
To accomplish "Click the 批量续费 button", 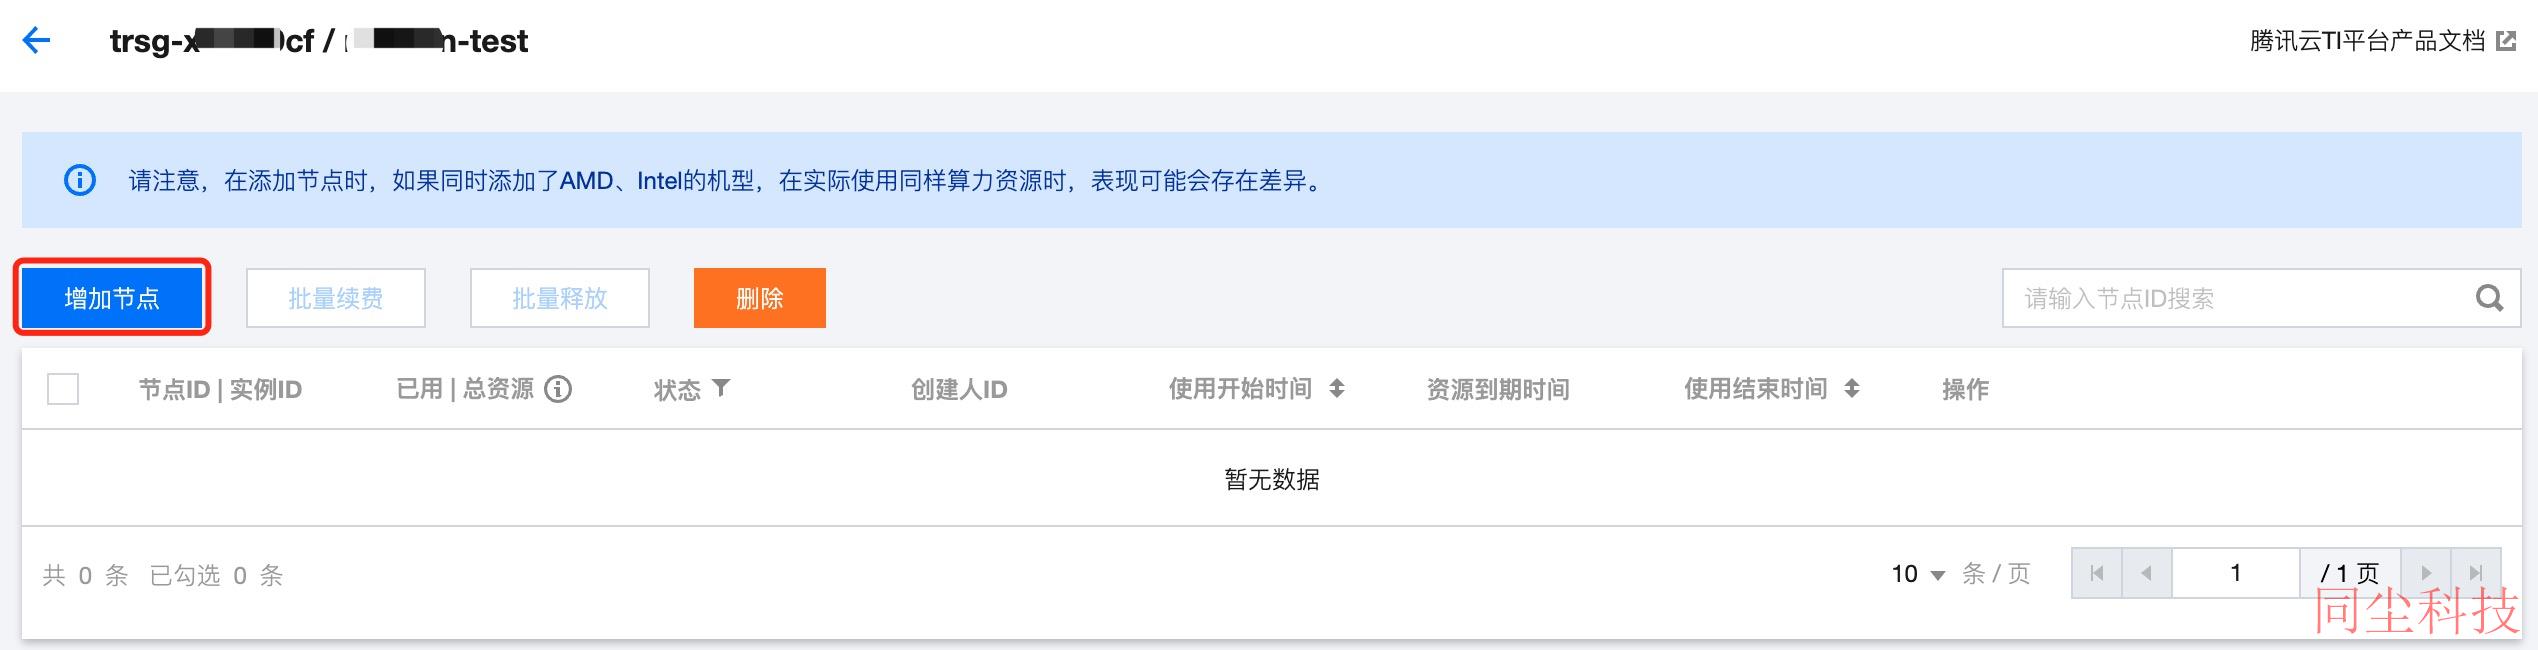I will tap(336, 298).
